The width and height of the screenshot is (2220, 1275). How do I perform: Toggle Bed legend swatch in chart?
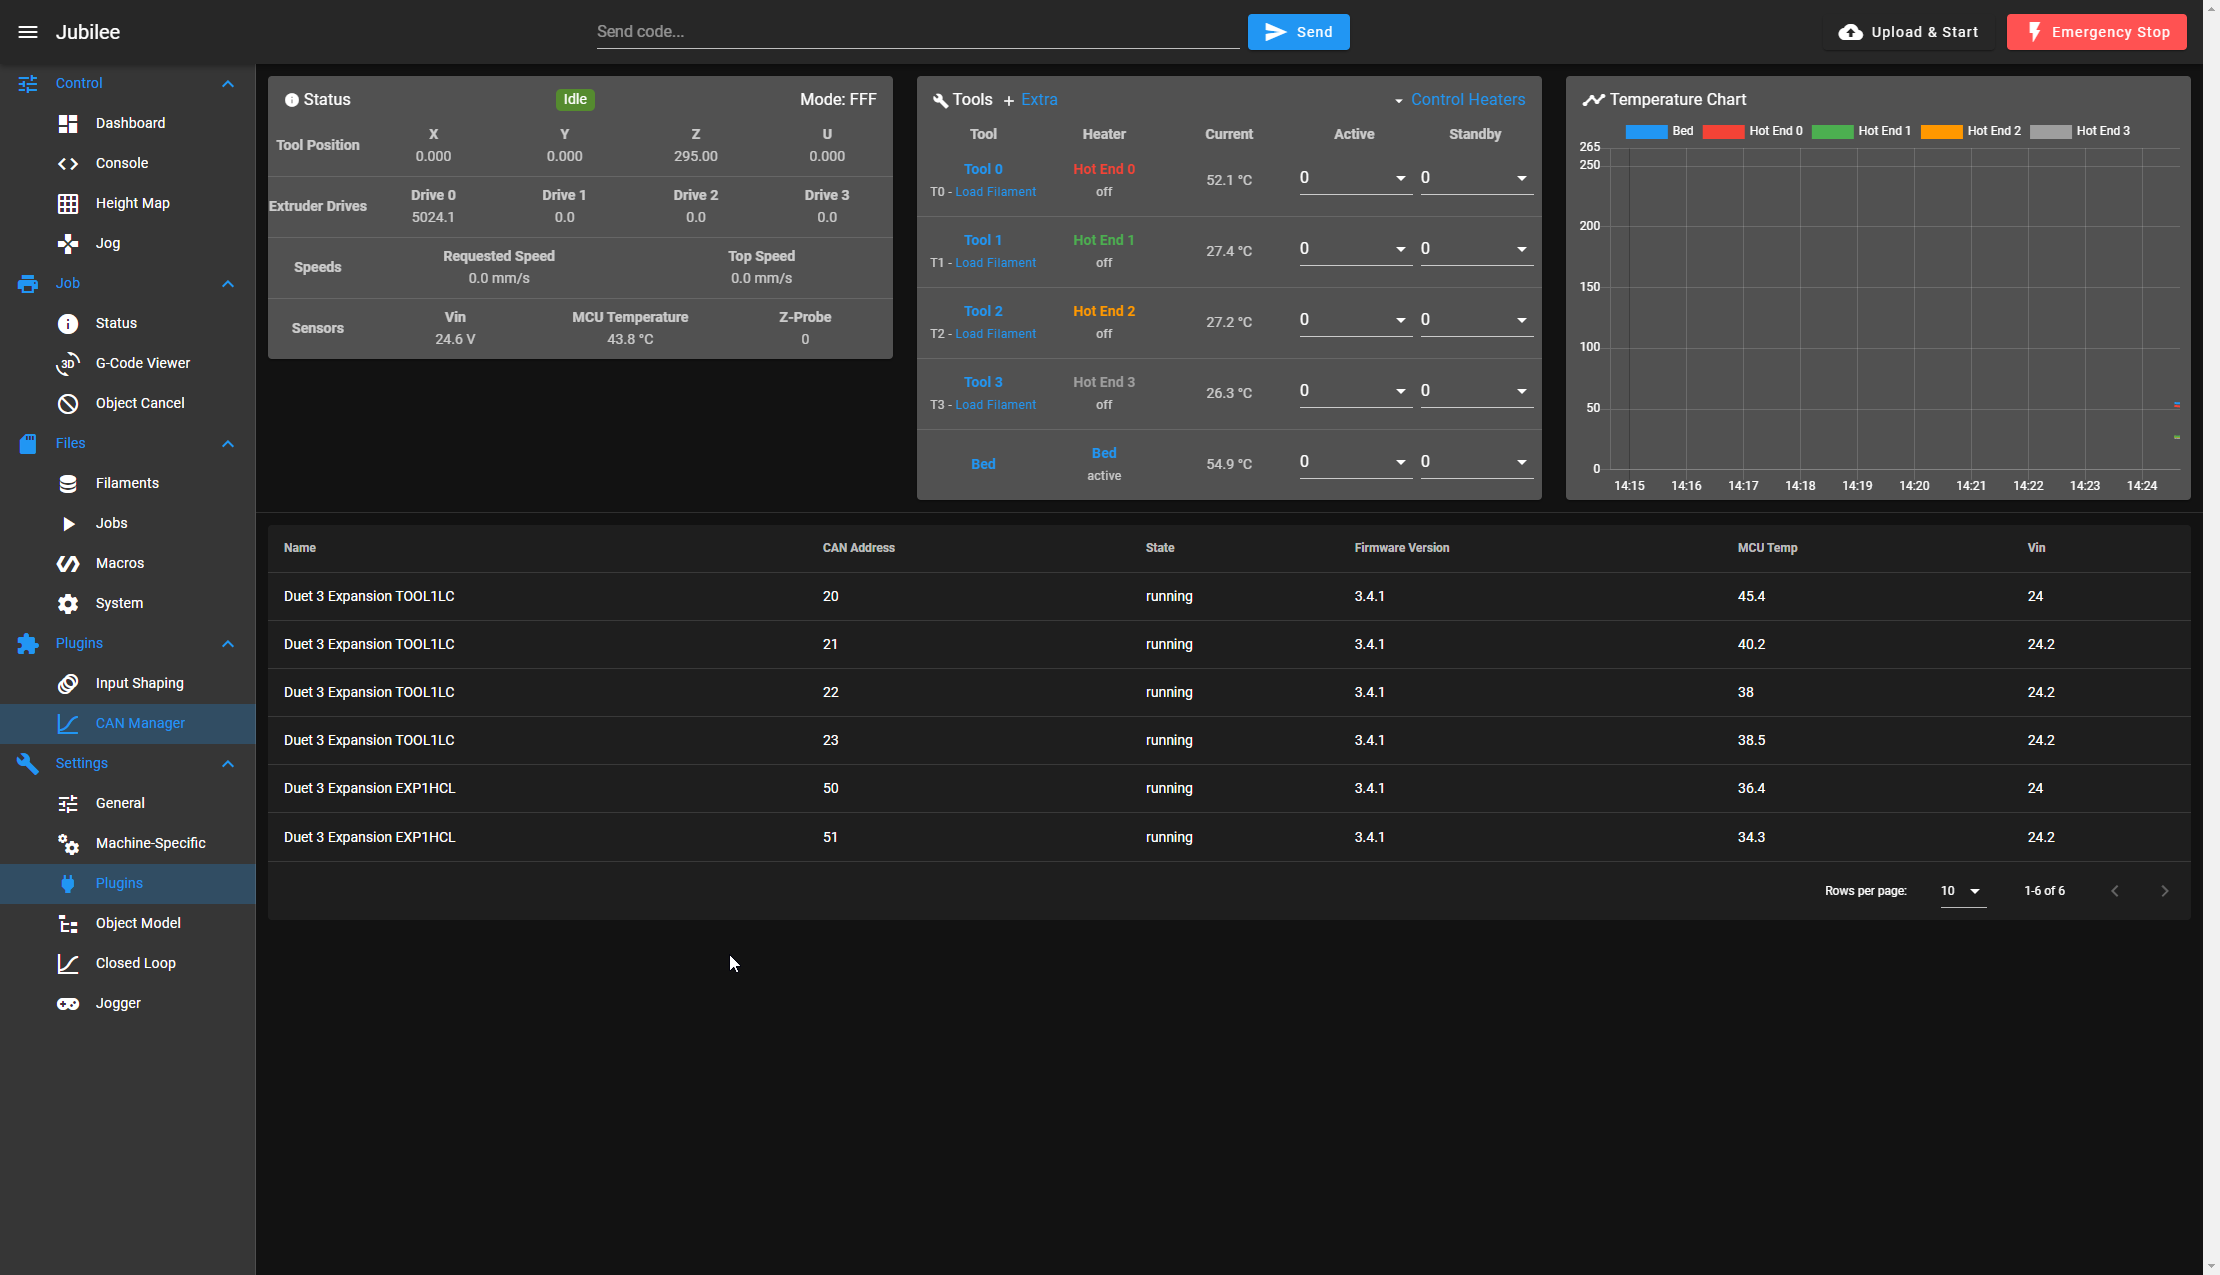coord(1646,131)
